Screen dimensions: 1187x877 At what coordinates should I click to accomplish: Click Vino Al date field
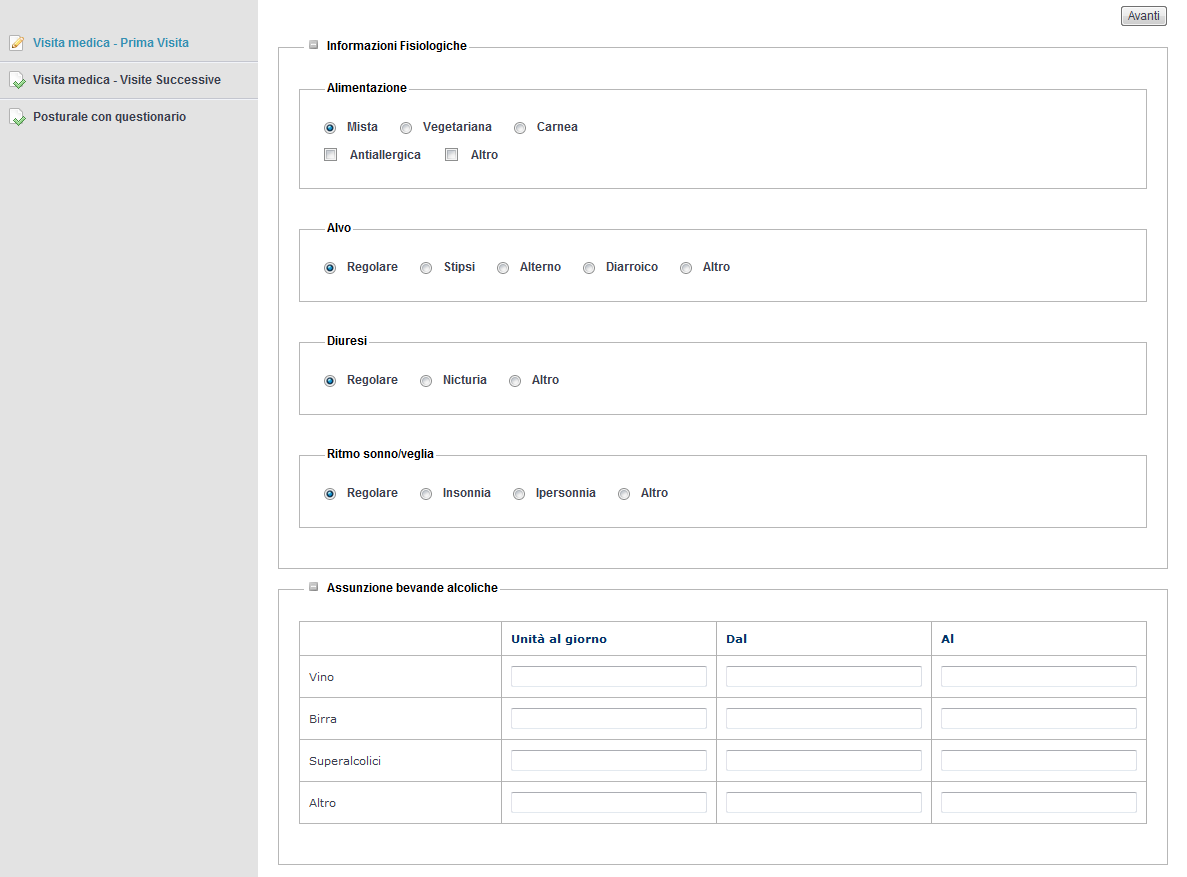click(x=1039, y=676)
